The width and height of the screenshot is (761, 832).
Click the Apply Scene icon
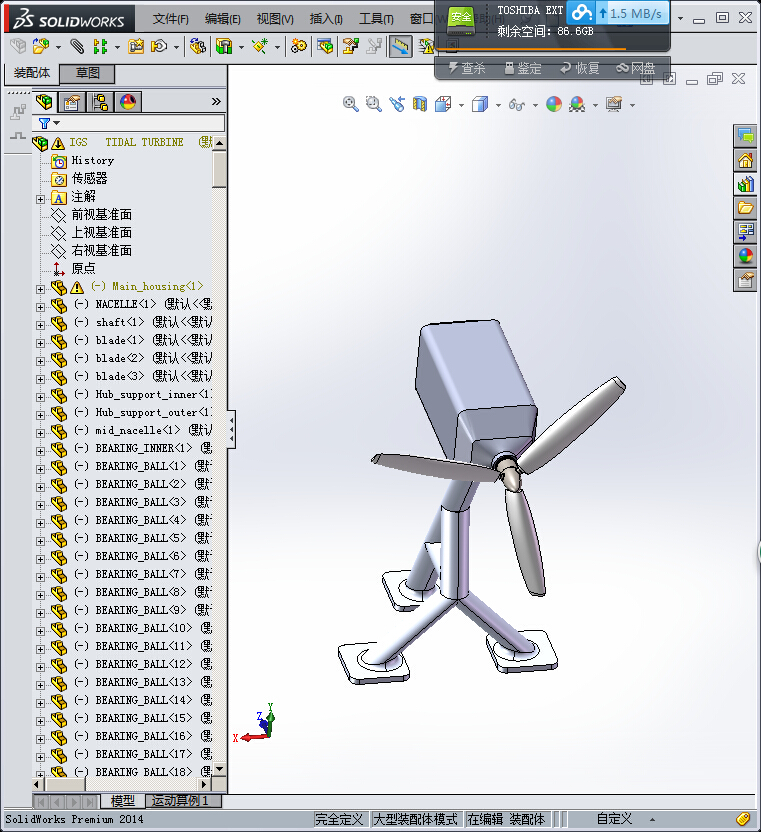577,104
